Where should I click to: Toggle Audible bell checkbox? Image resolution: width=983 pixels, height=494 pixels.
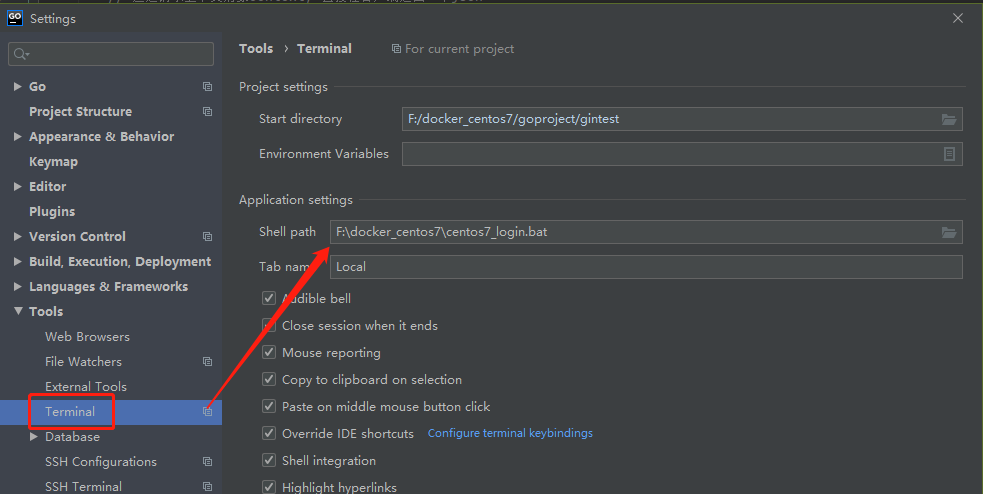(269, 298)
